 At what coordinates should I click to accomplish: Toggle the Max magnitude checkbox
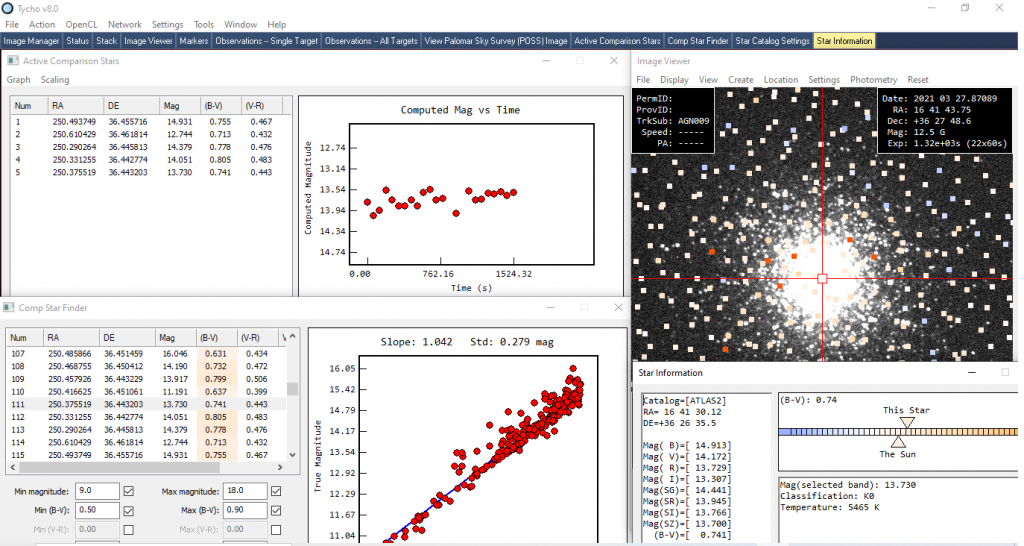click(x=276, y=490)
